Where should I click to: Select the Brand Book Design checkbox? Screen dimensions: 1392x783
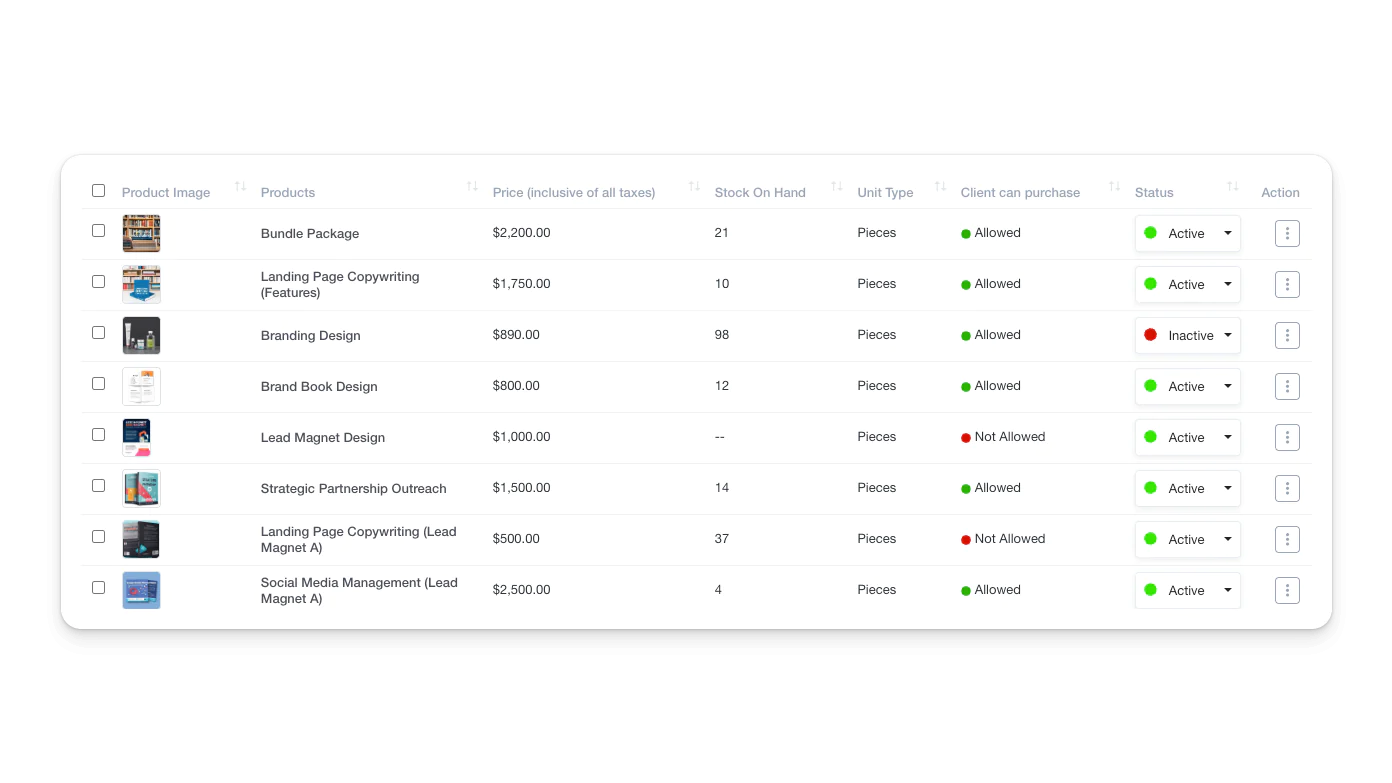click(98, 383)
